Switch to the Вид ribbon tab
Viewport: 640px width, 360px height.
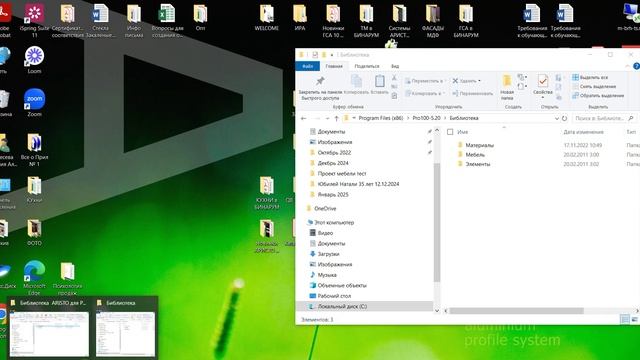(x=395, y=66)
